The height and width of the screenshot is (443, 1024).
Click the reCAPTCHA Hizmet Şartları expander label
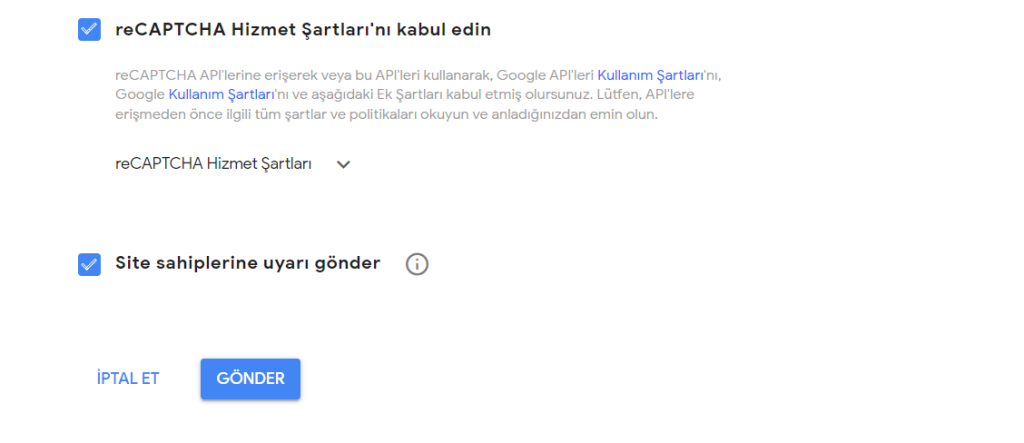[x=214, y=165]
